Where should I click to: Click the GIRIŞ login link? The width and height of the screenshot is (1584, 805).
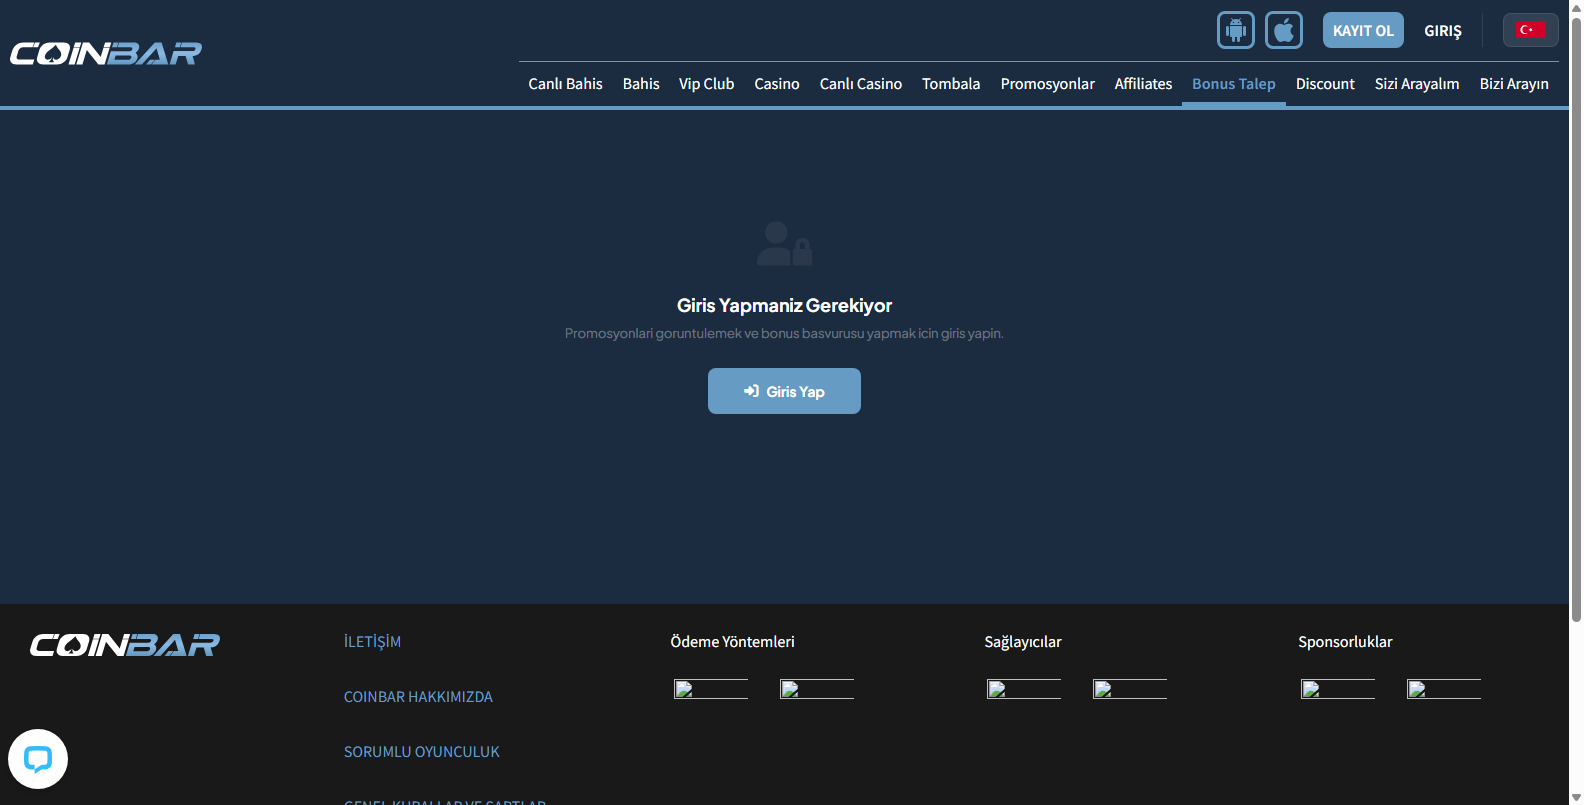coord(1443,31)
